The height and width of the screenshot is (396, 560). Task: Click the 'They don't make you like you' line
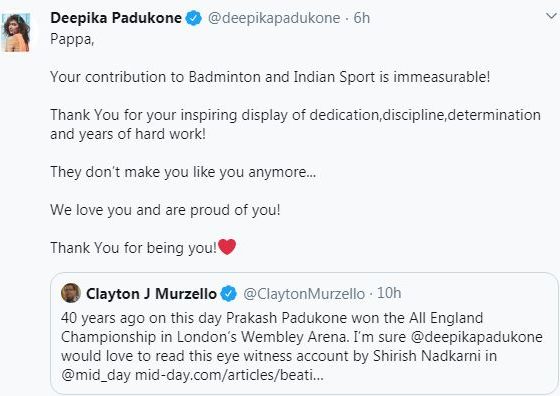tap(183, 172)
